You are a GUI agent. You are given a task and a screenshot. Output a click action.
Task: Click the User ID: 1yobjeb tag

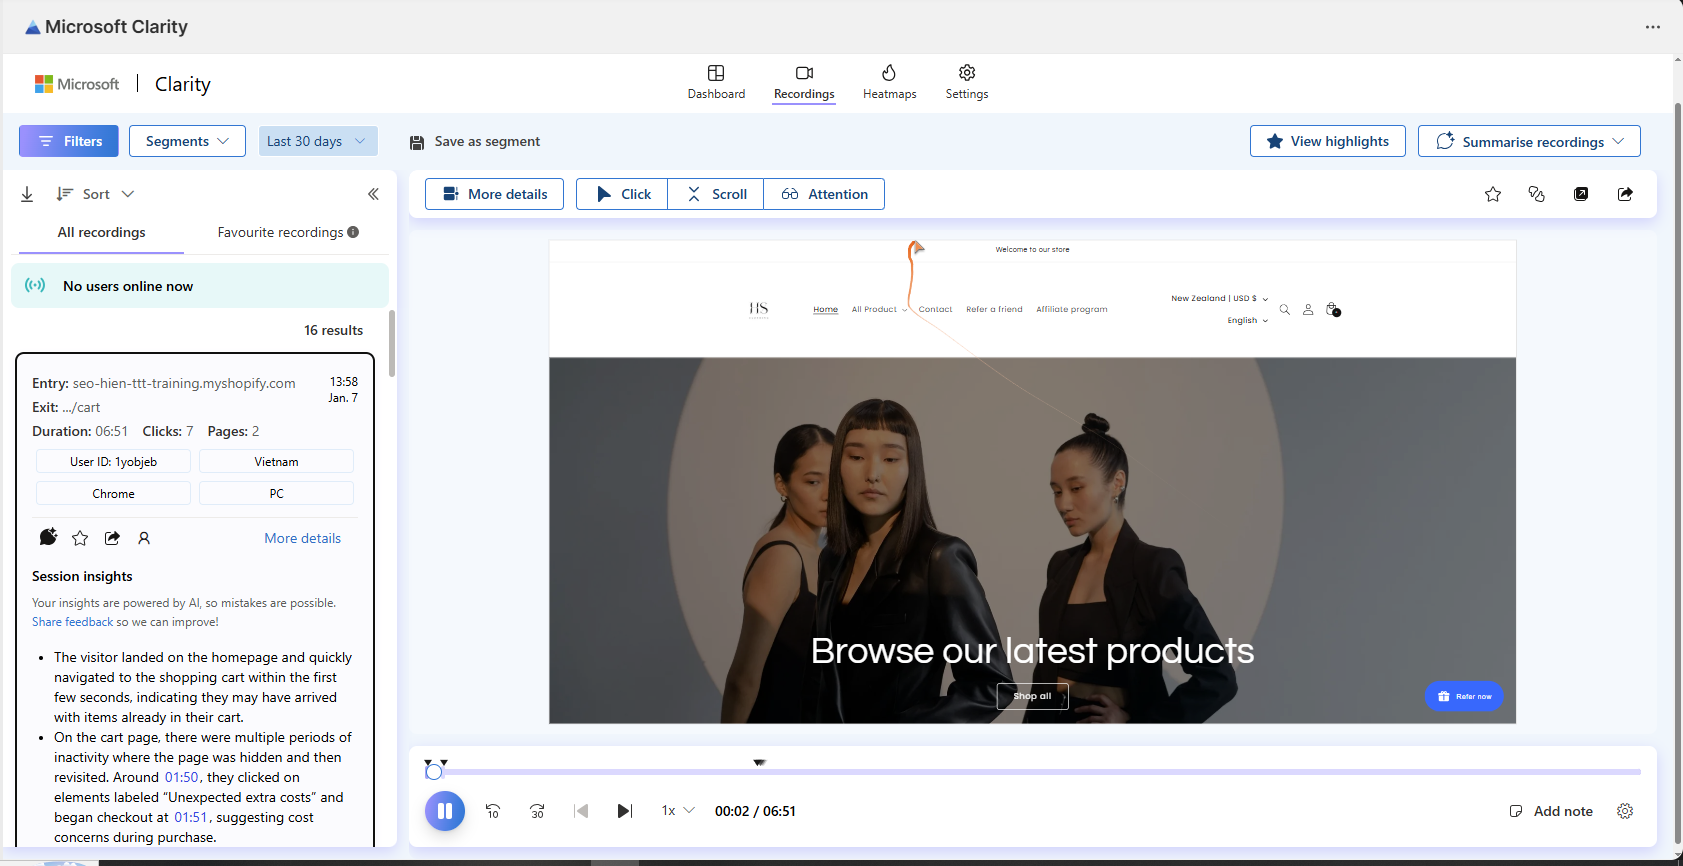113,461
